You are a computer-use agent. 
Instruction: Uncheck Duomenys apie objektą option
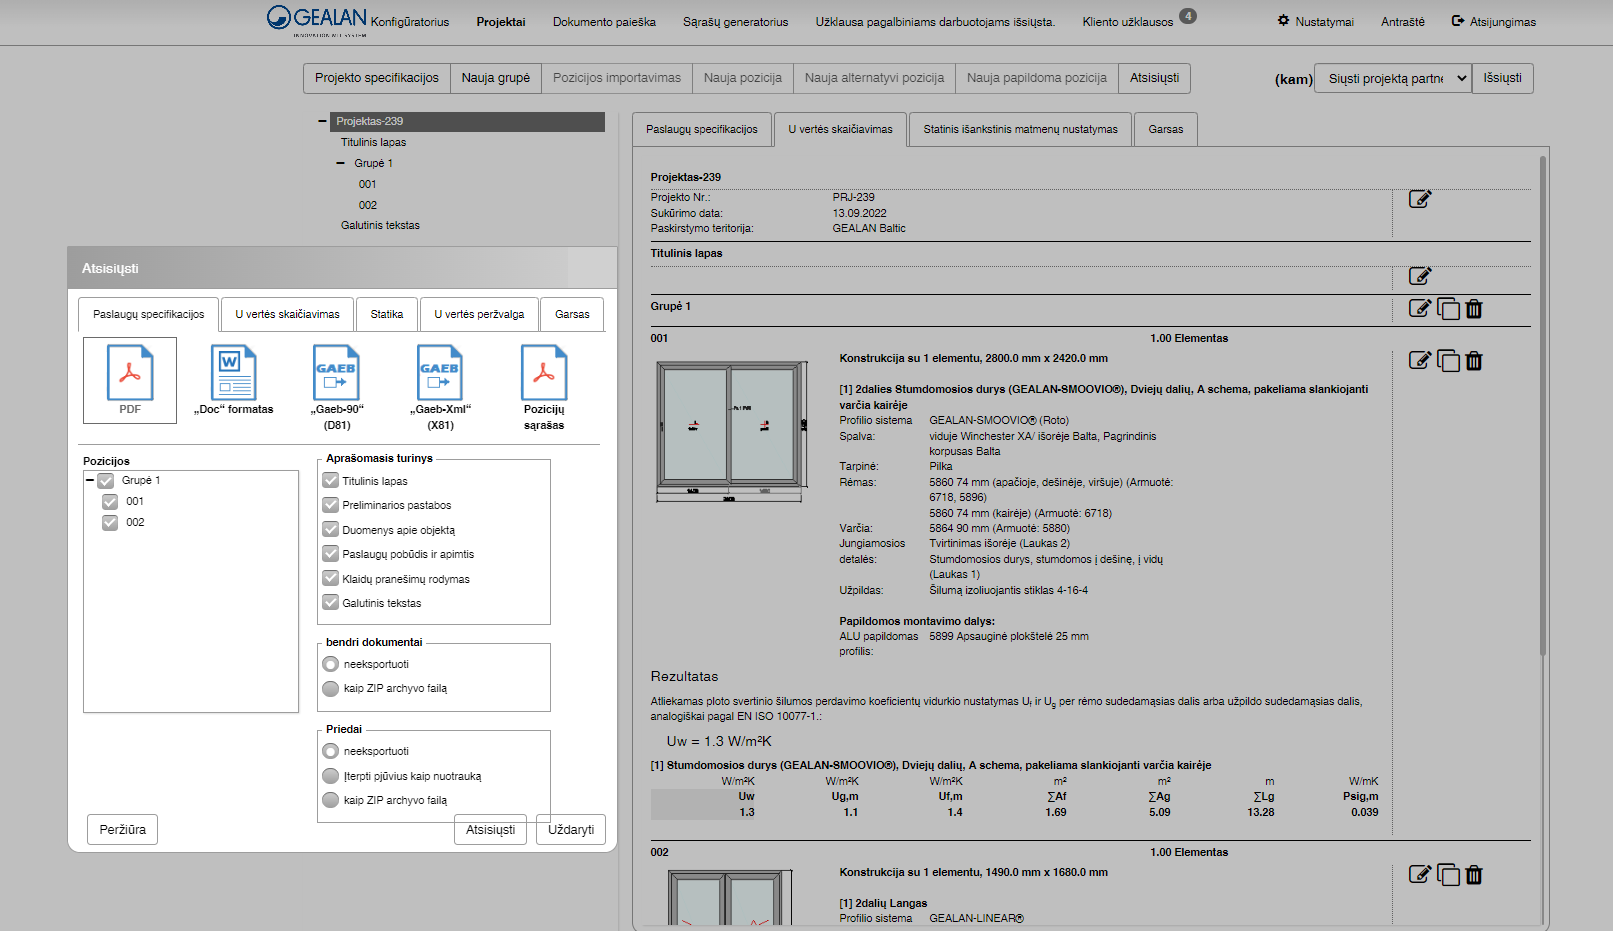click(x=331, y=529)
